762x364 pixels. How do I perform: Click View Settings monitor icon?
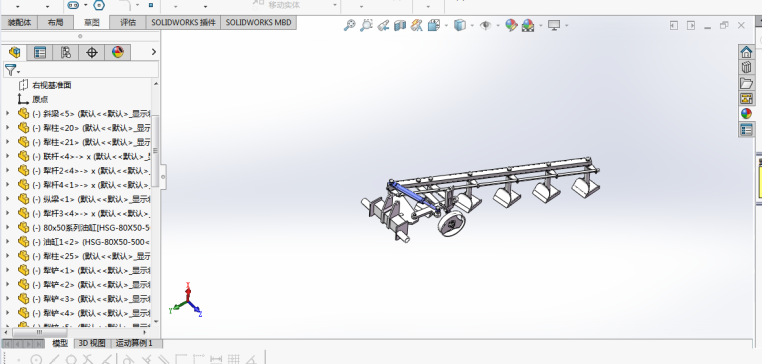554,25
